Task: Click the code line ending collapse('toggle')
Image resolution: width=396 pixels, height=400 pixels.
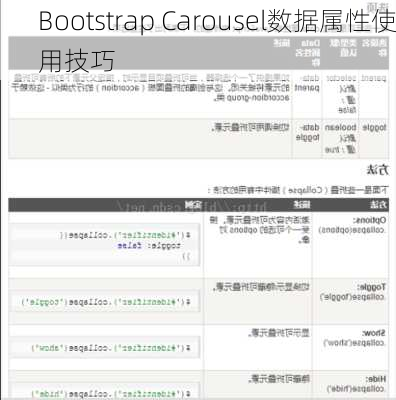Action: pos(105,302)
